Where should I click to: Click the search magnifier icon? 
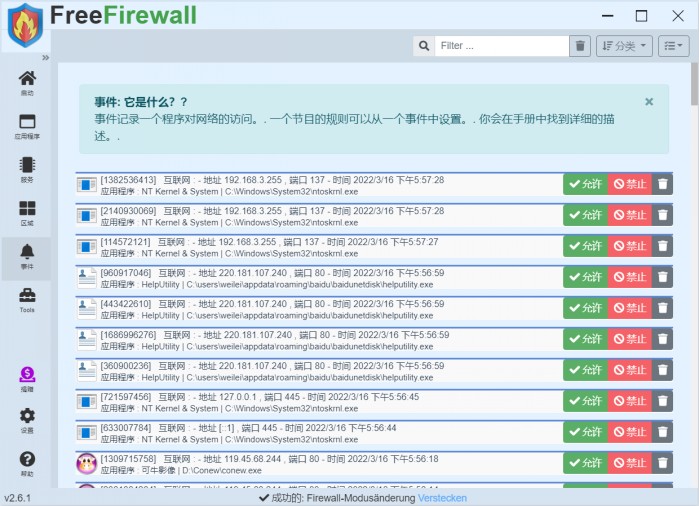pyautogui.click(x=424, y=45)
